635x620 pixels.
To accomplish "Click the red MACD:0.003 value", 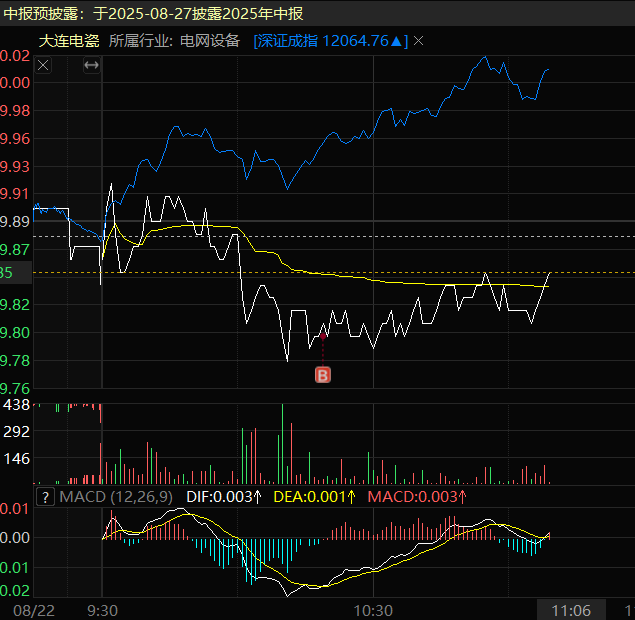I will click(417, 497).
